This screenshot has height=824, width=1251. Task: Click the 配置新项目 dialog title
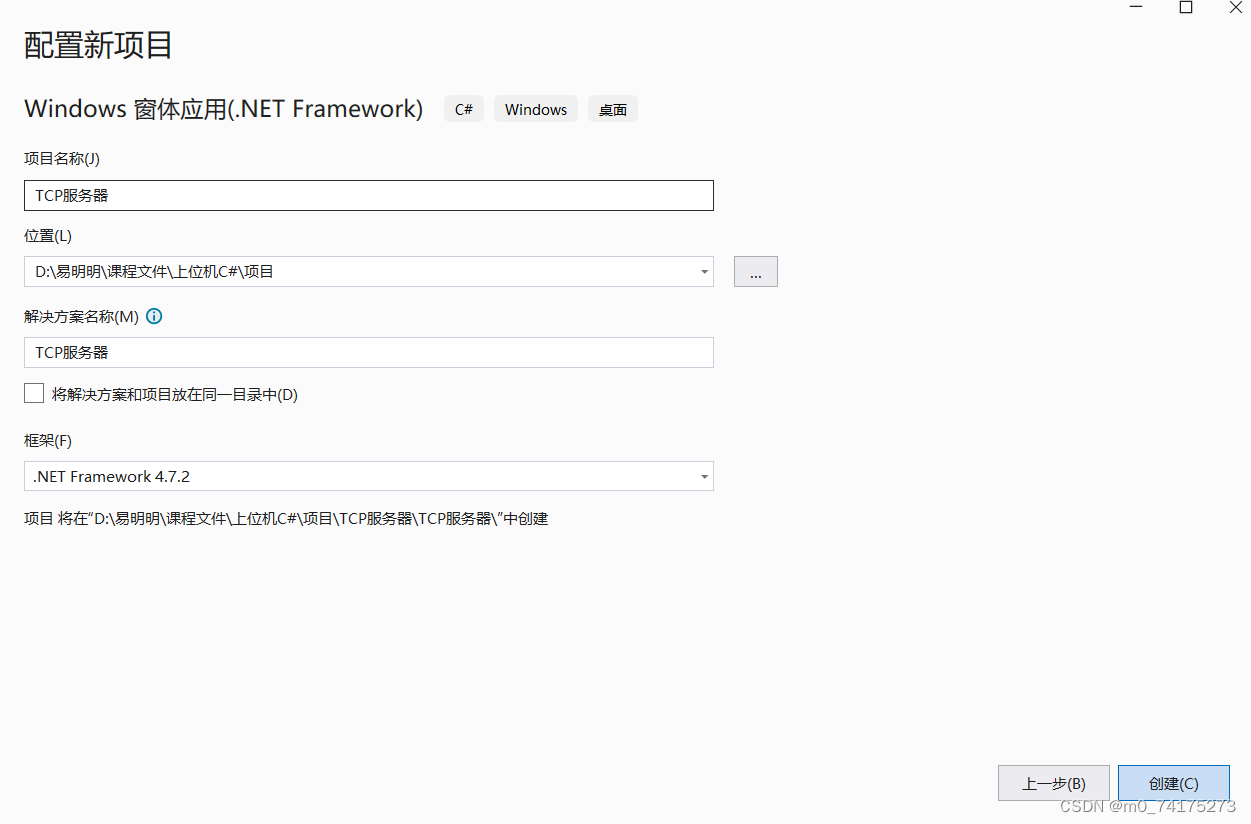97,46
